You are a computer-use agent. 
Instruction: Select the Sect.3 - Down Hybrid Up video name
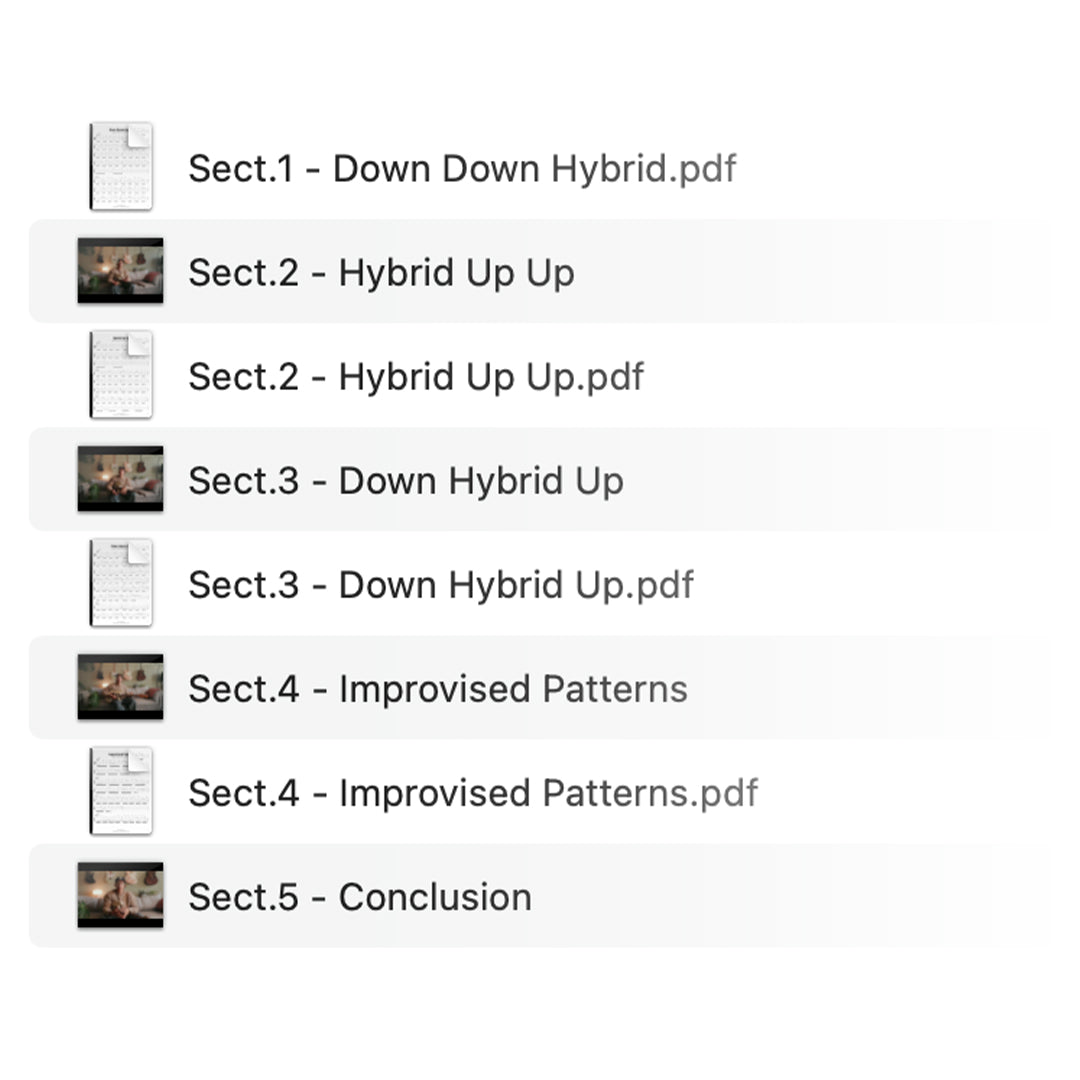tap(406, 481)
